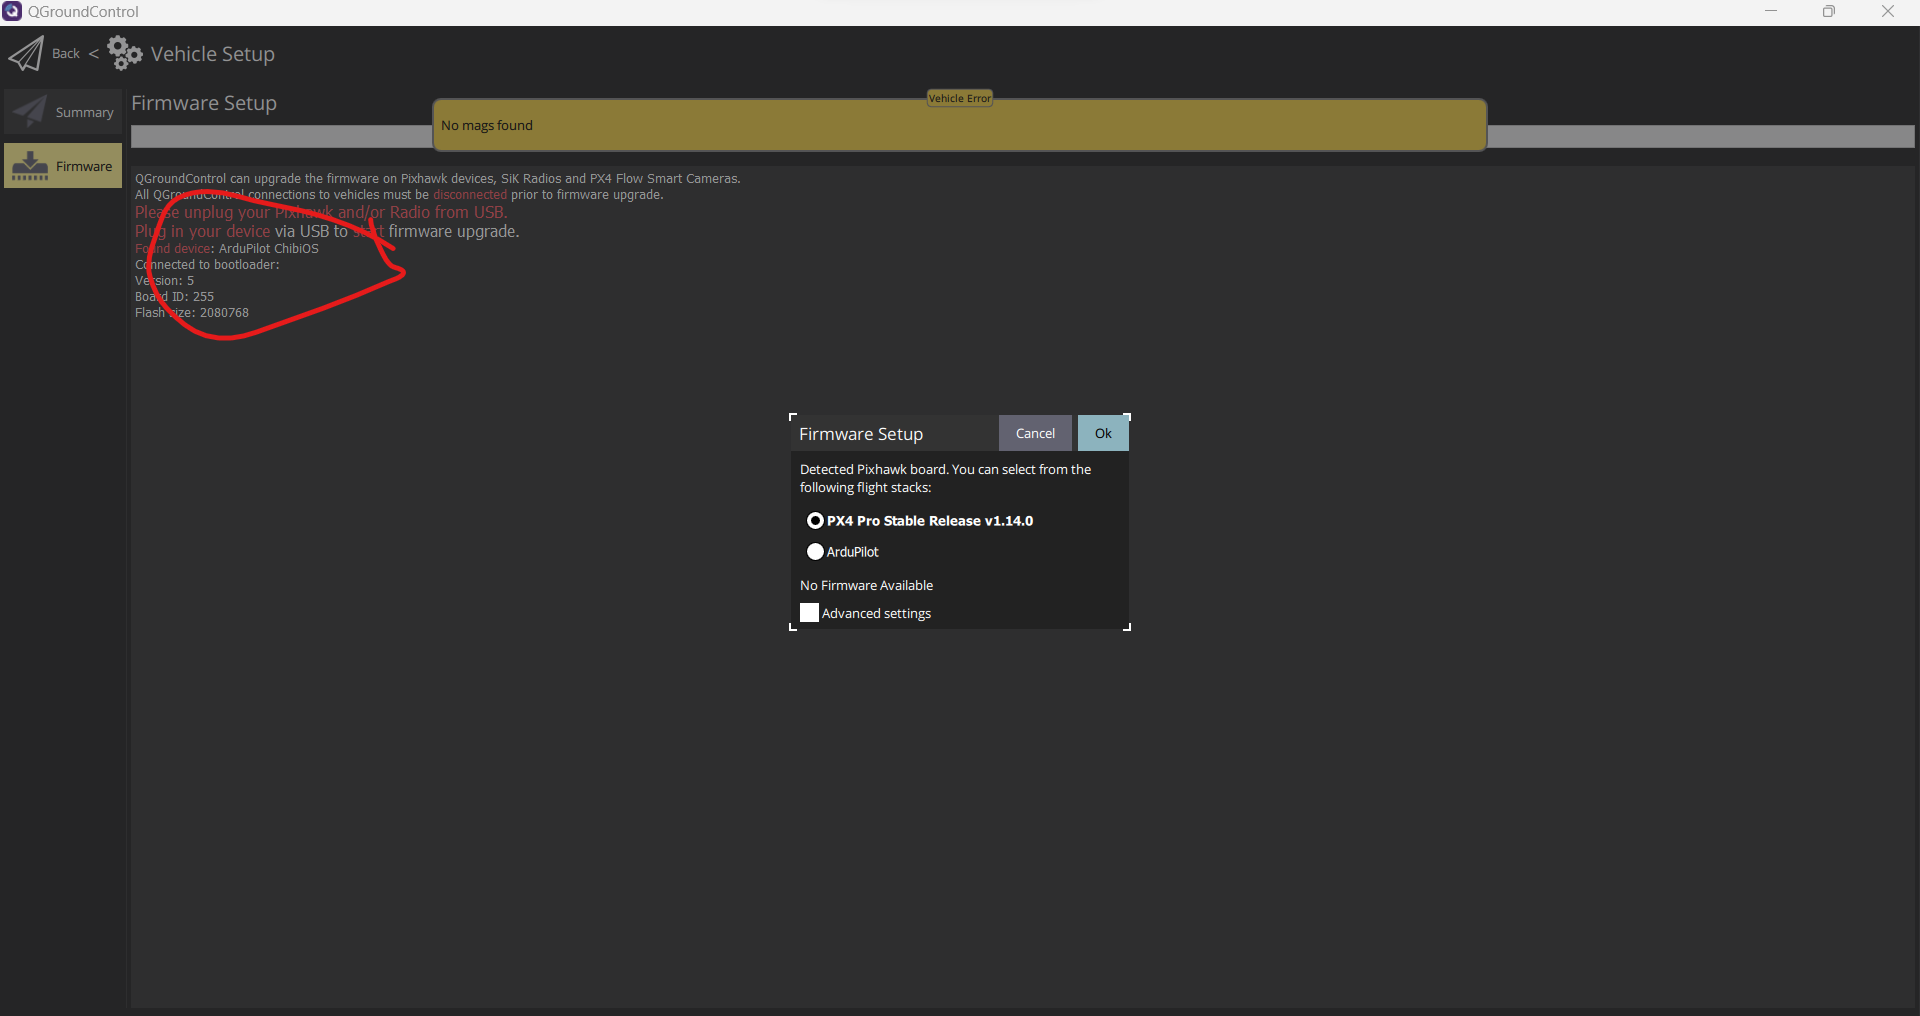Click 'Detected Pixhawk board' dialog message

[945, 478]
